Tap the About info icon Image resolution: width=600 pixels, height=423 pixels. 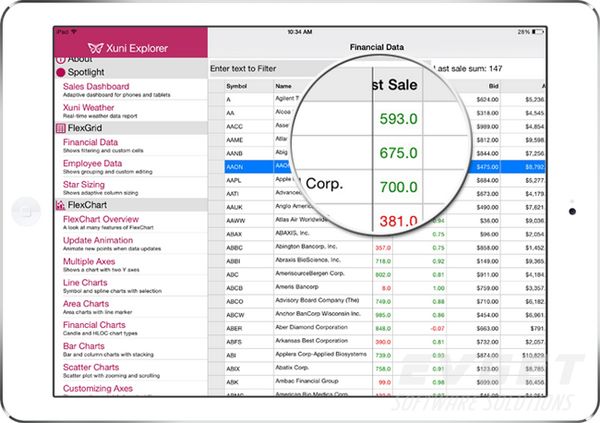(x=60, y=60)
